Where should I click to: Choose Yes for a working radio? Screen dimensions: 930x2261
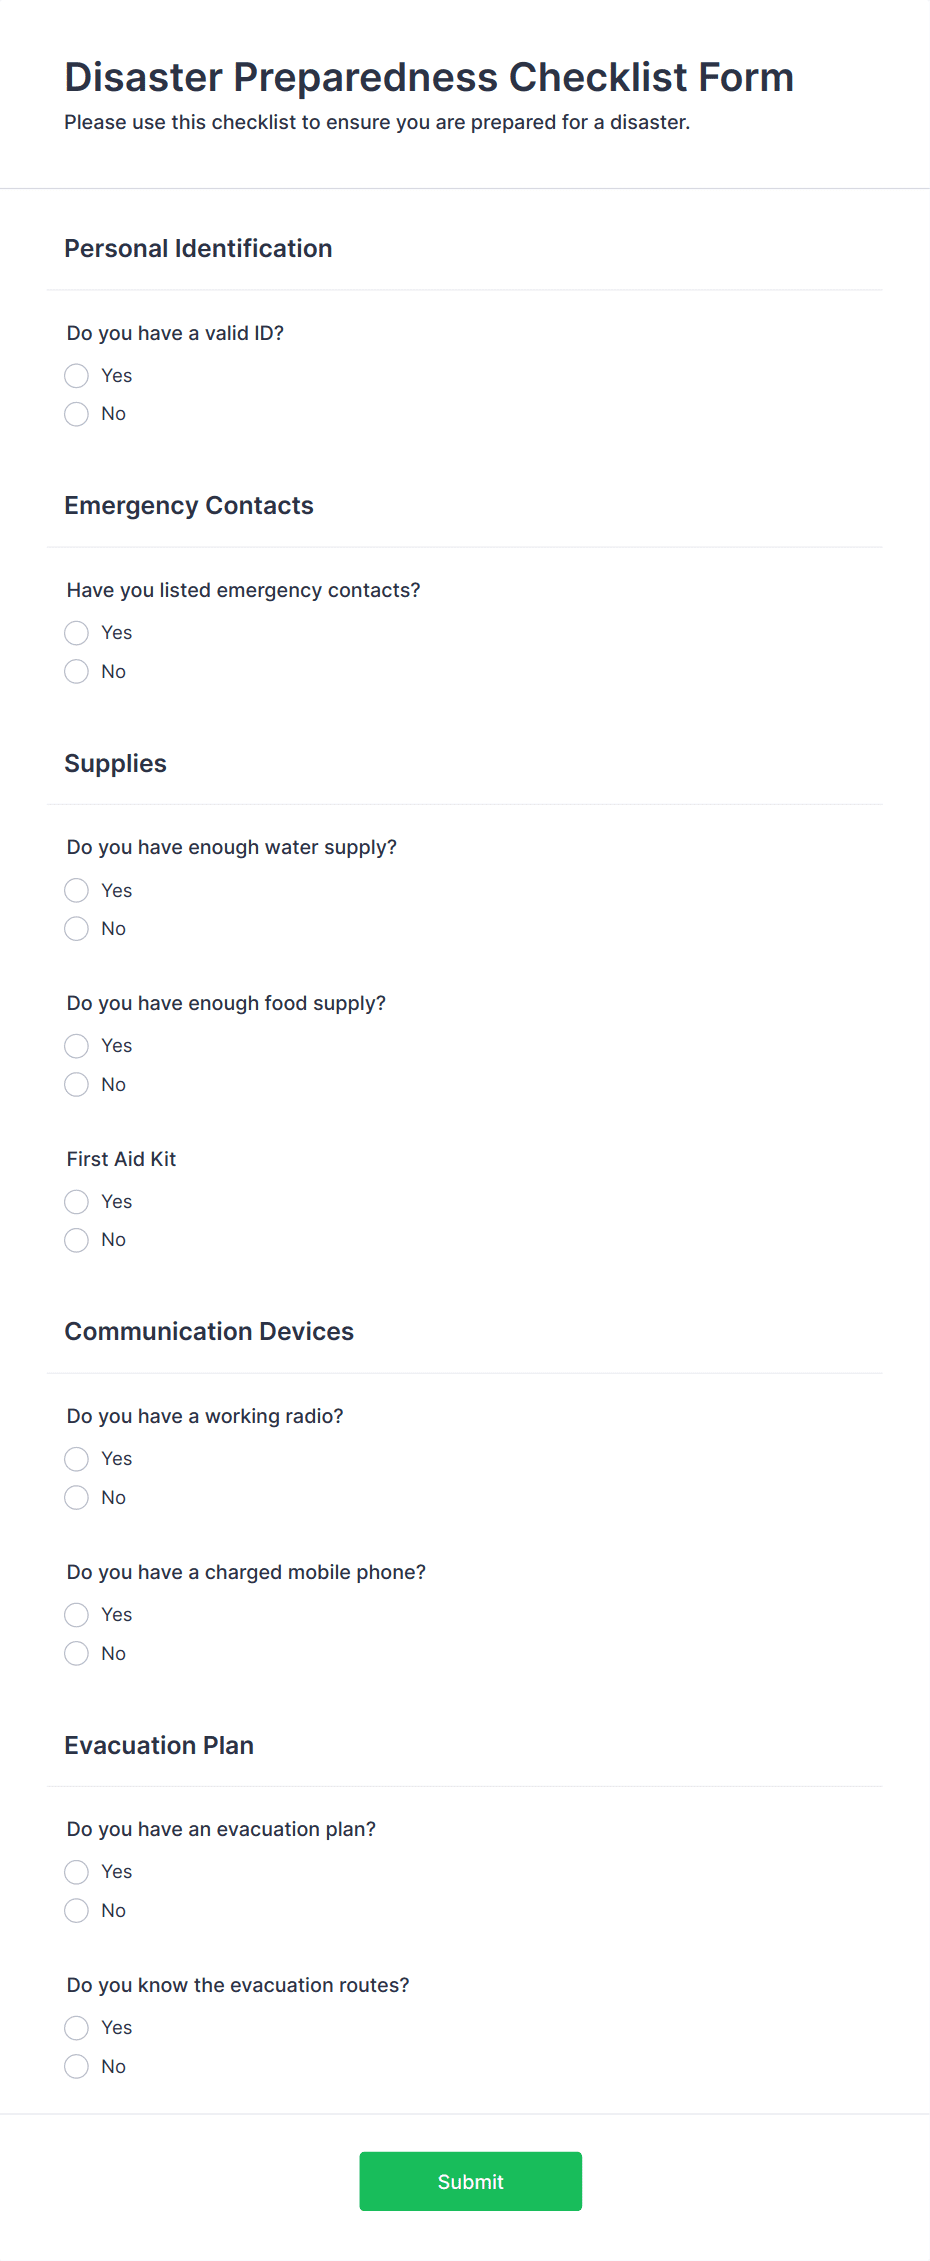click(x=77, y=1459)
